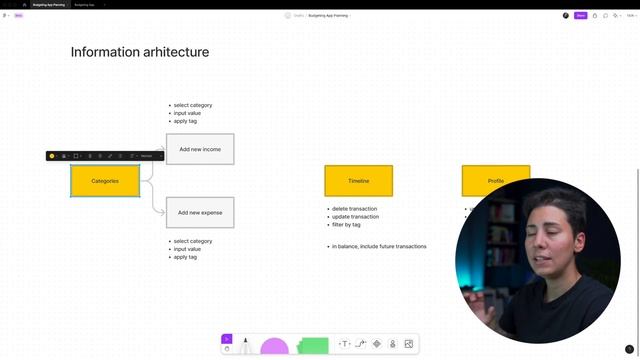The width and height of the screenshot is (640, 360).
Task: Open a new tab with plus button
Action: point(104,5)
